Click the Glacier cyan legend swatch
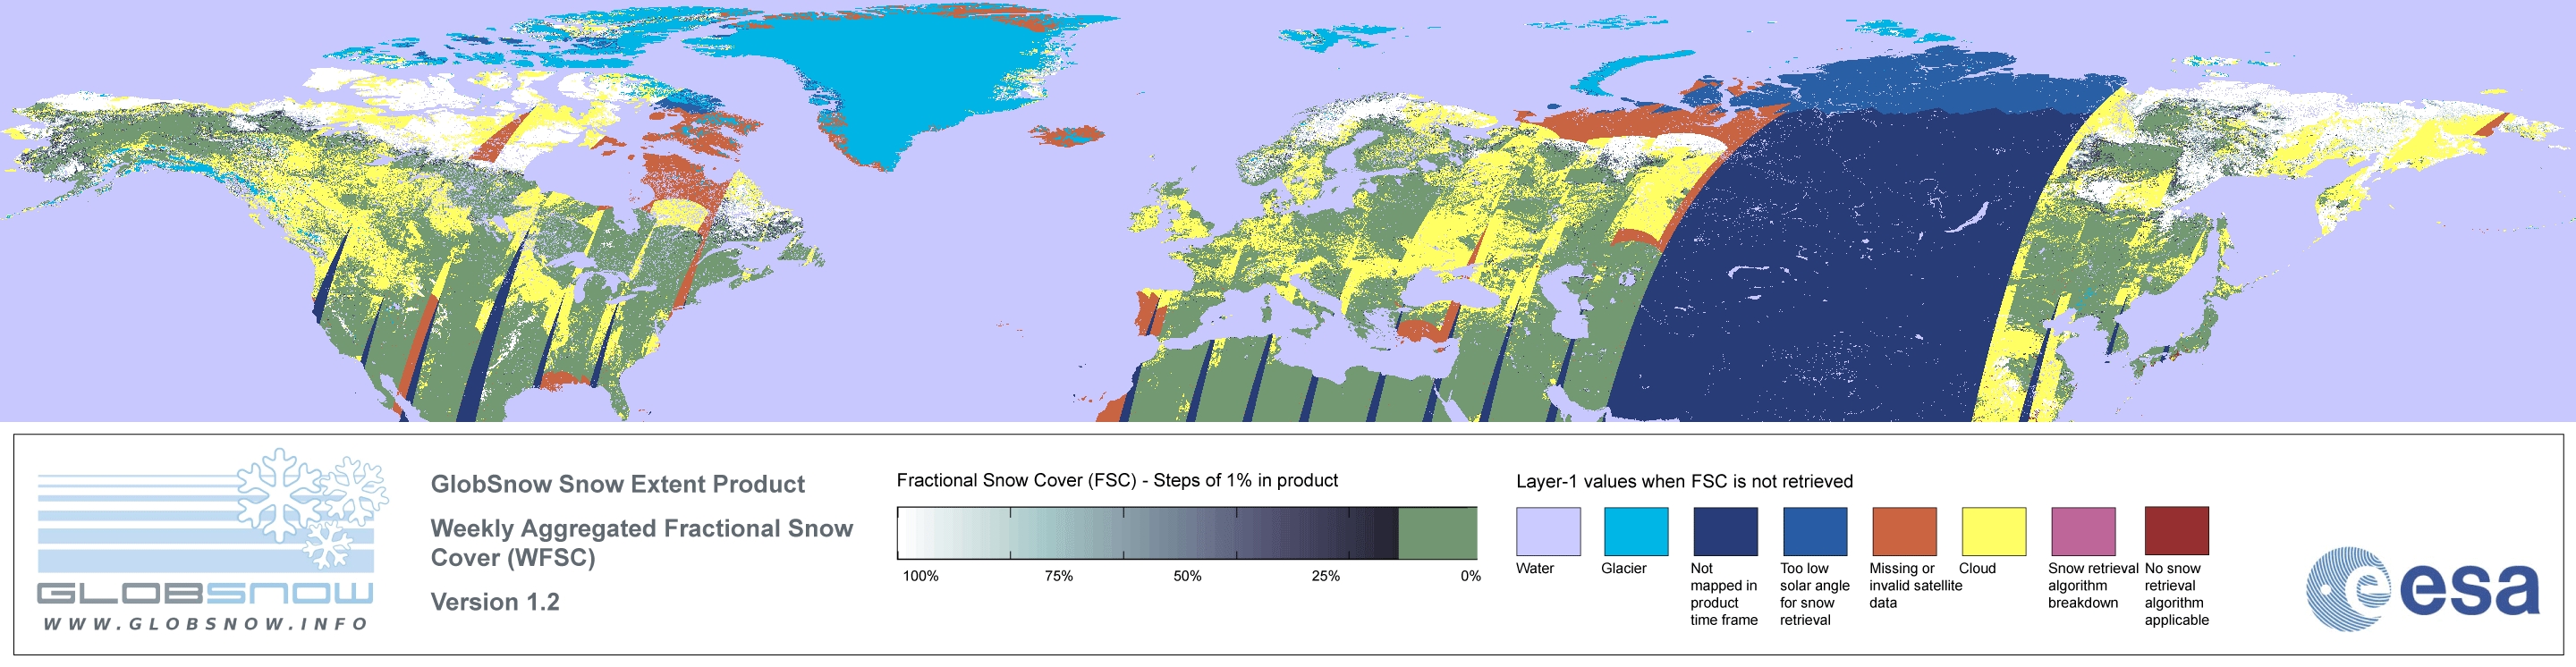 tap(1636, 531)
